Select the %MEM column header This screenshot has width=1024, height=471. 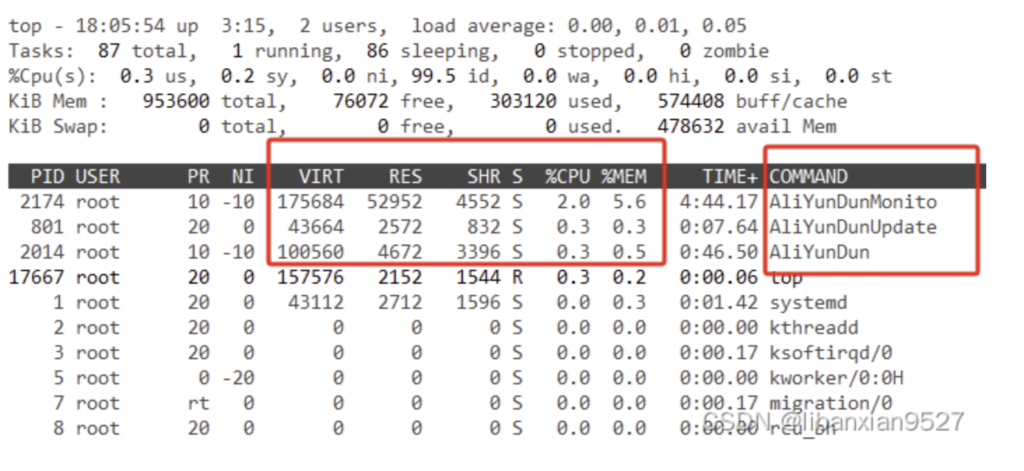point(624,176)
